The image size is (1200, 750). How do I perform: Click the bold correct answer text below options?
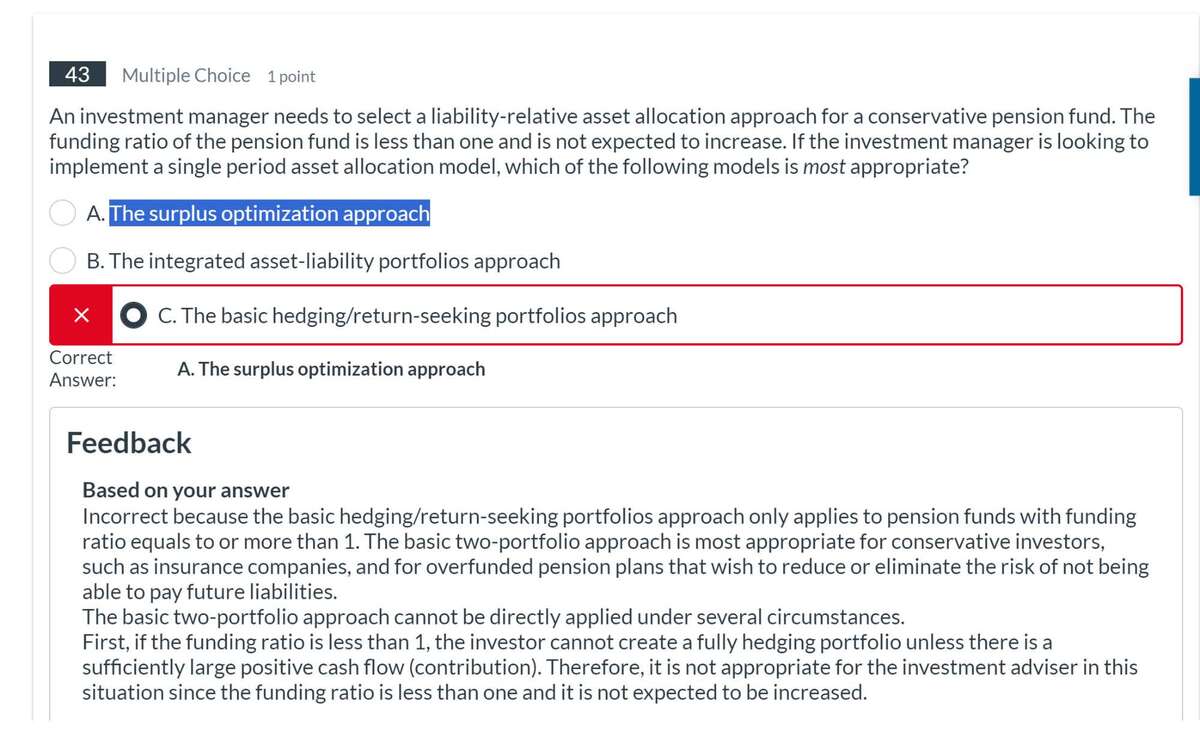pos(331,369)
